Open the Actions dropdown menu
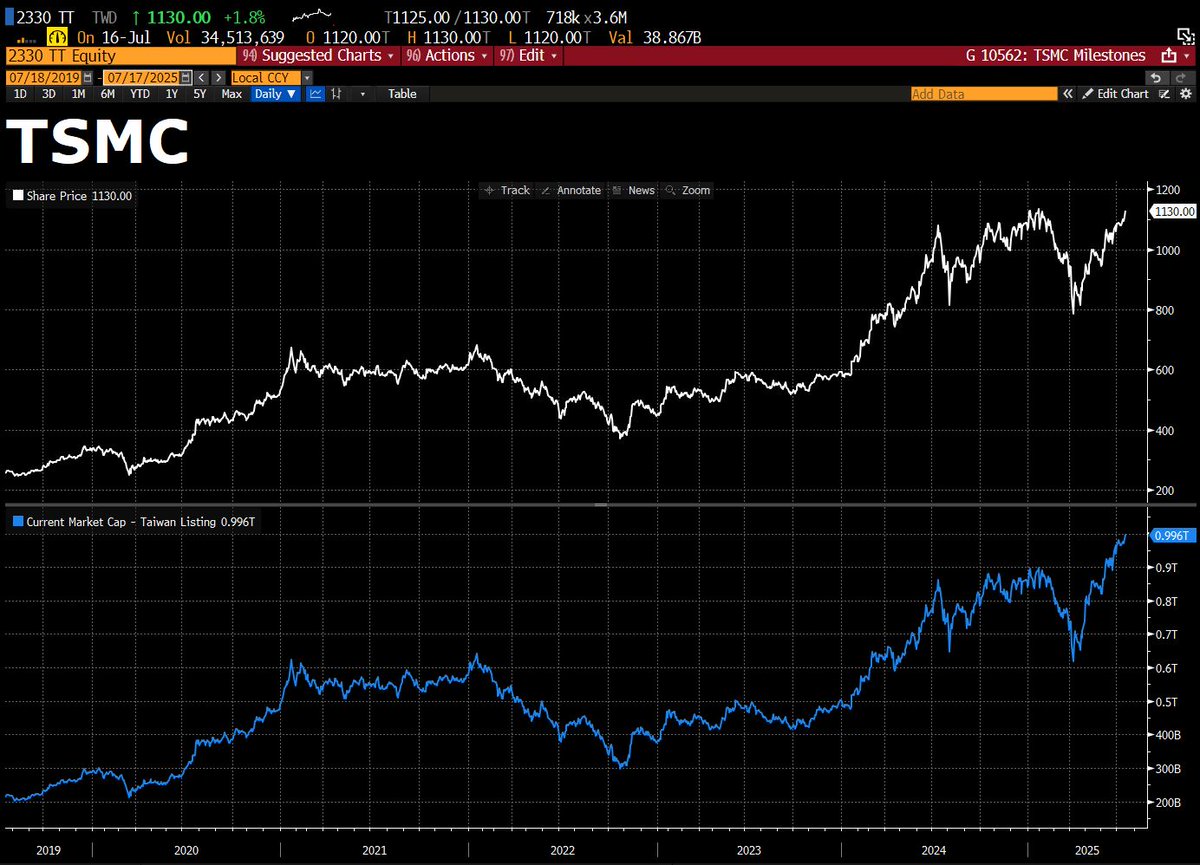Viewport: 1200px width, 865px height. tap(448, 56)
